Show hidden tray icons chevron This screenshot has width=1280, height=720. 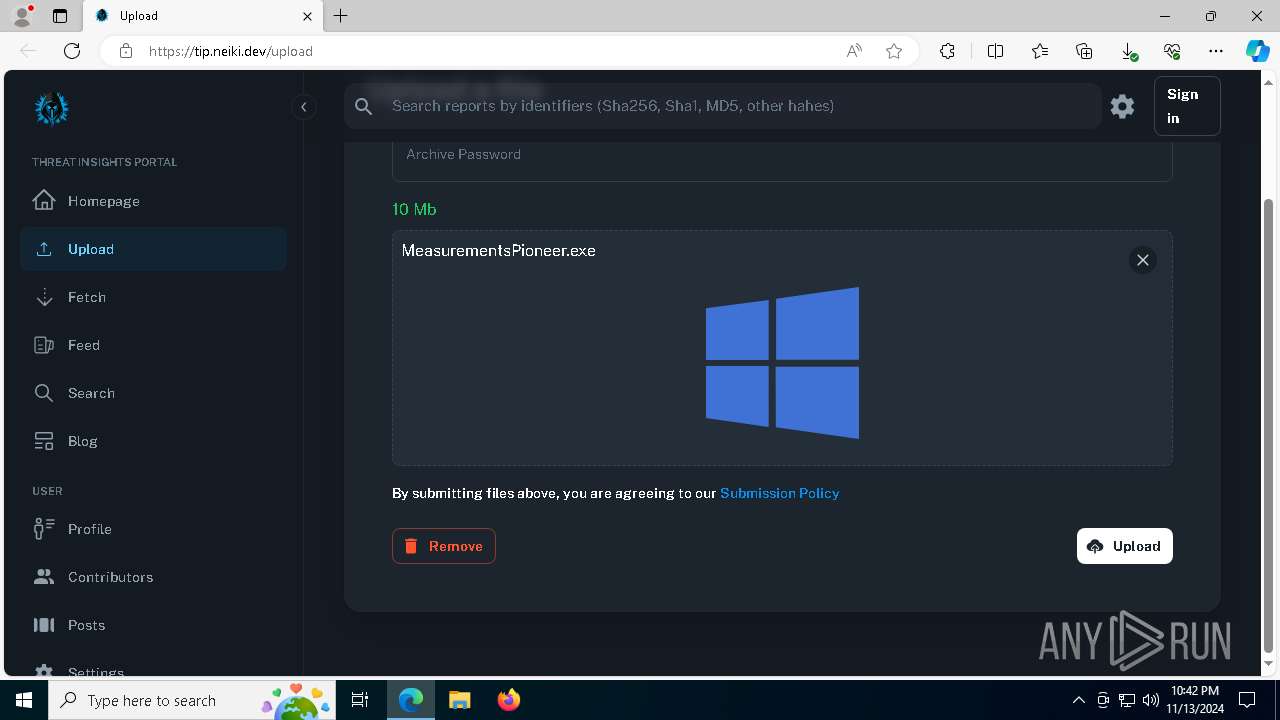point(1078,700)
